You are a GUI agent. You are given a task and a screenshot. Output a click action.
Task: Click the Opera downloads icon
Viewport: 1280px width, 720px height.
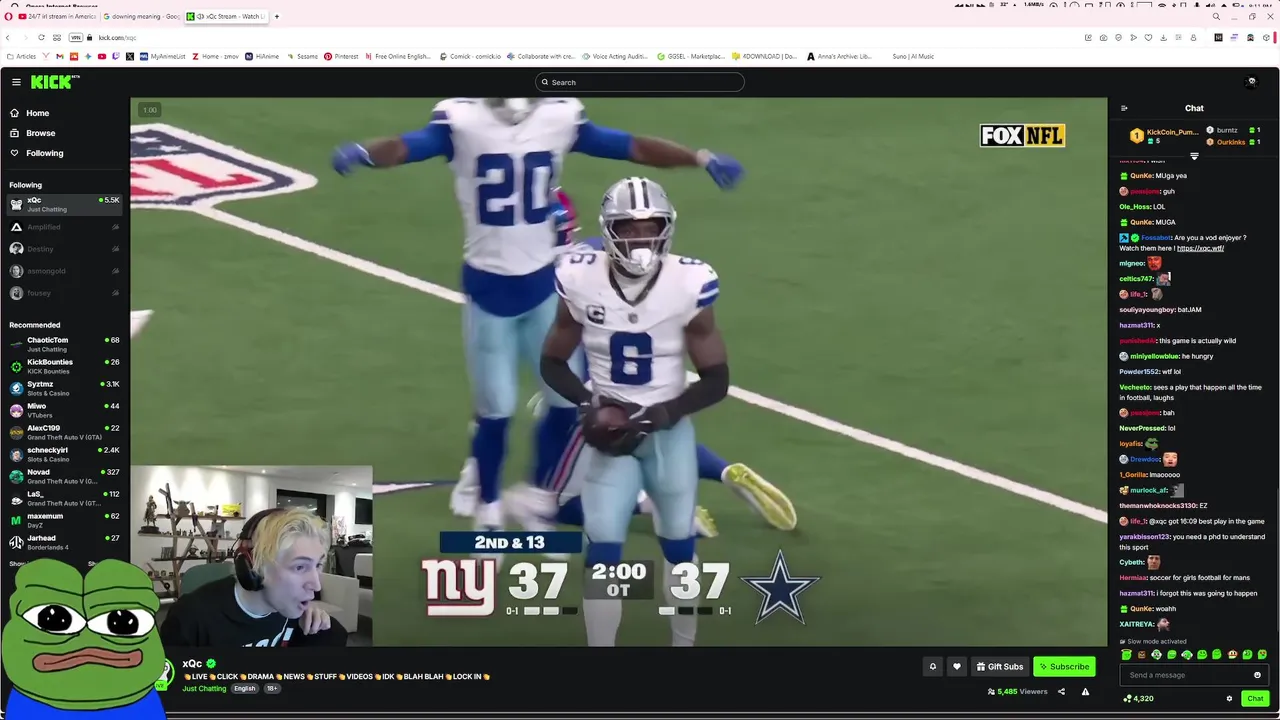click(x=1163, y=37)
